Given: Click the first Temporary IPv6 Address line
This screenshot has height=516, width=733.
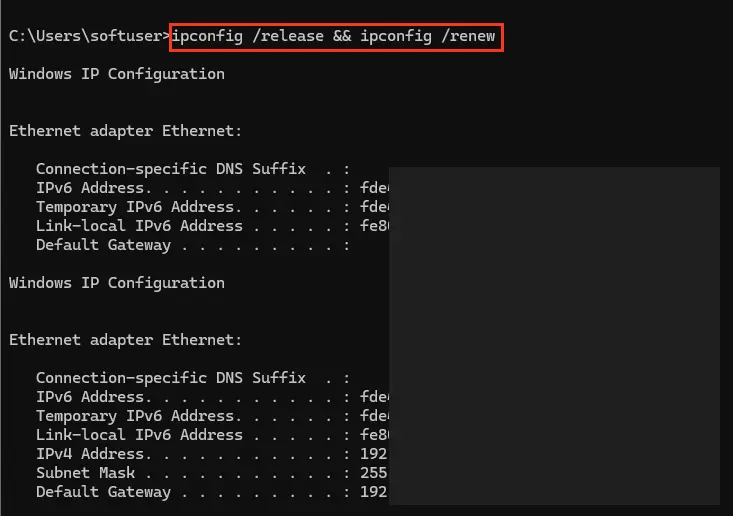Looking at the screenshot, I should coord(212,207).
